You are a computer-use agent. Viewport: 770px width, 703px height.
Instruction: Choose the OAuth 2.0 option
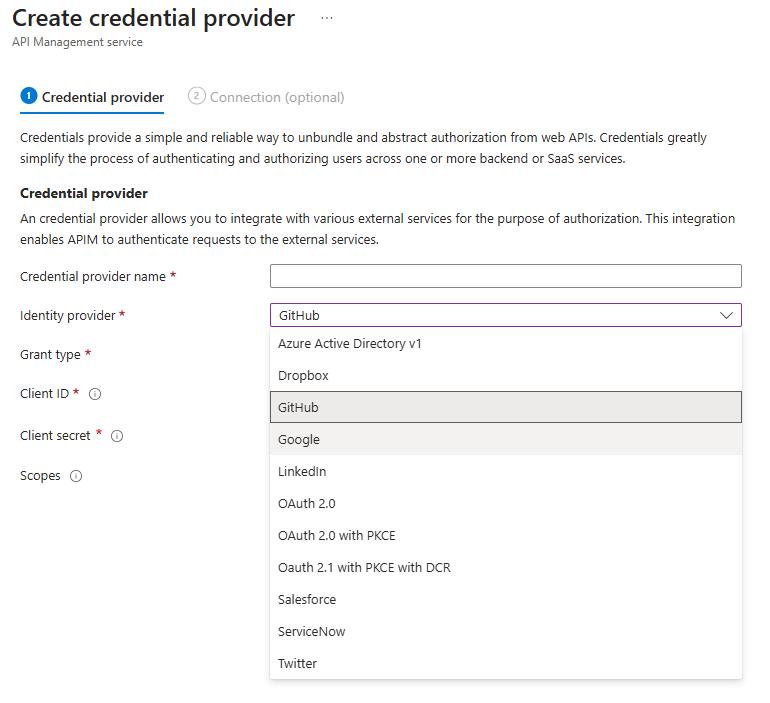[x=307, y=504]
